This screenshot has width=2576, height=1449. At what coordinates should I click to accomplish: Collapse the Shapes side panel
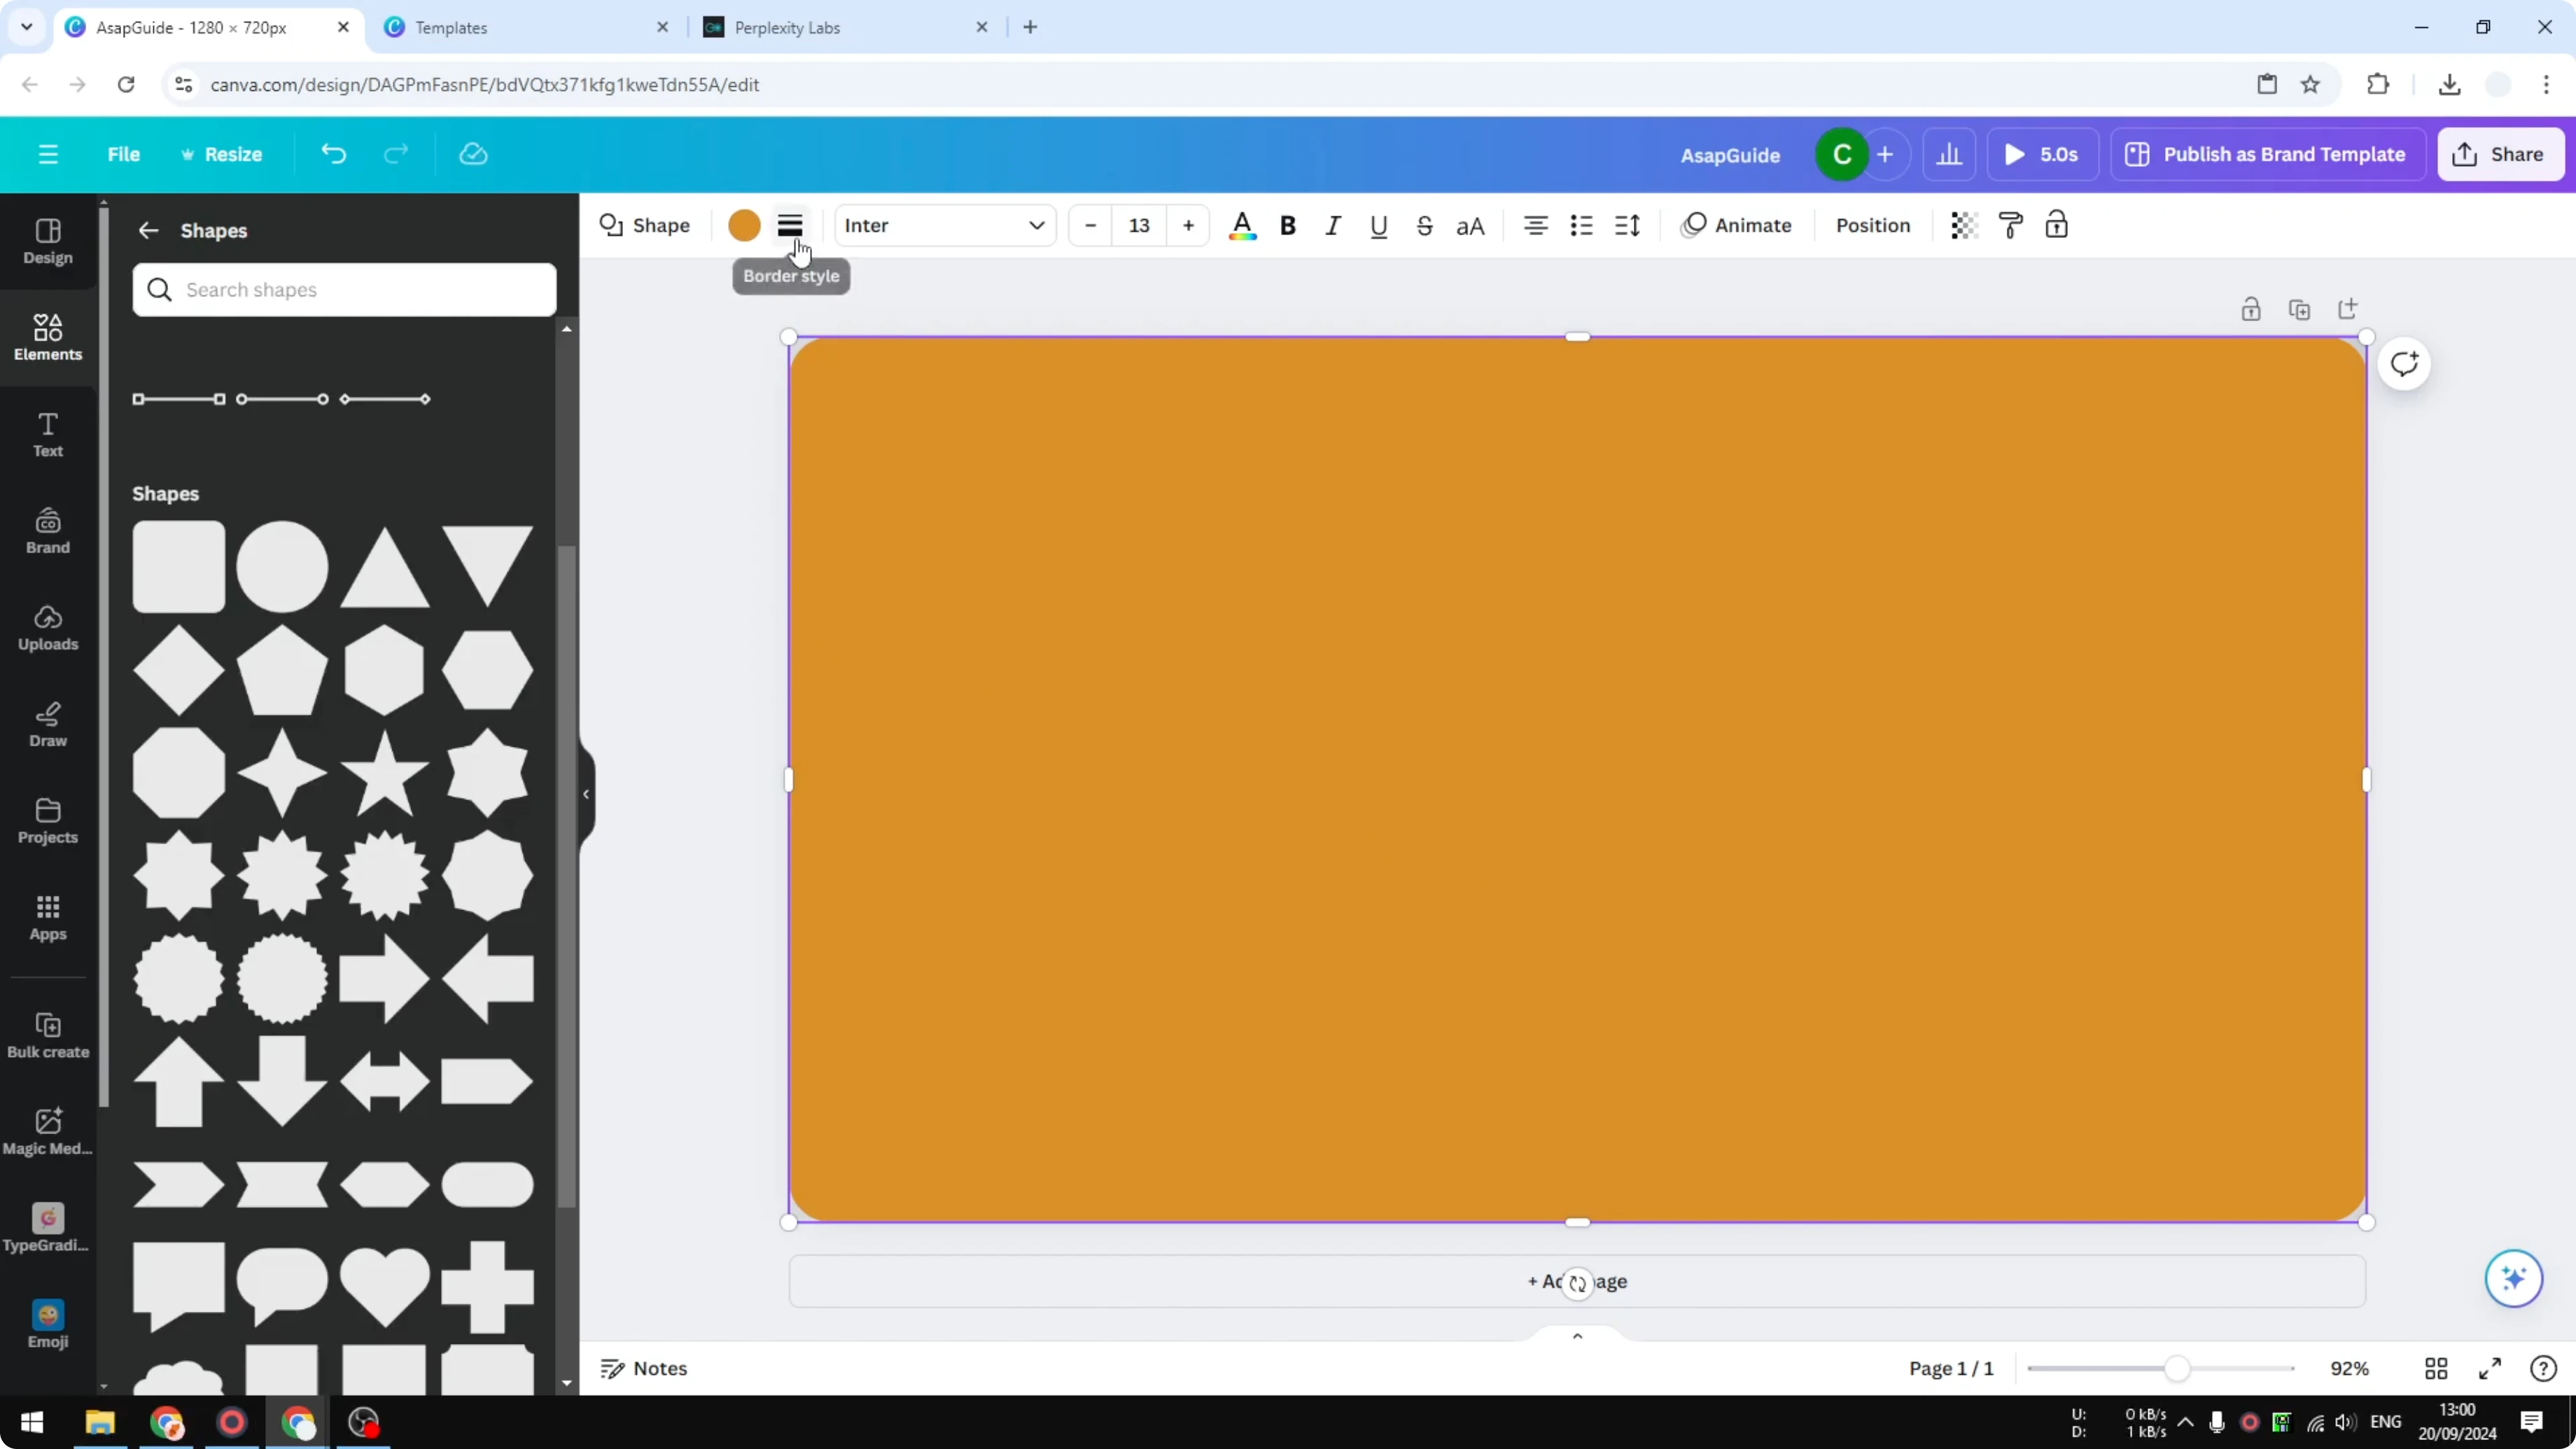pos(586,794)
